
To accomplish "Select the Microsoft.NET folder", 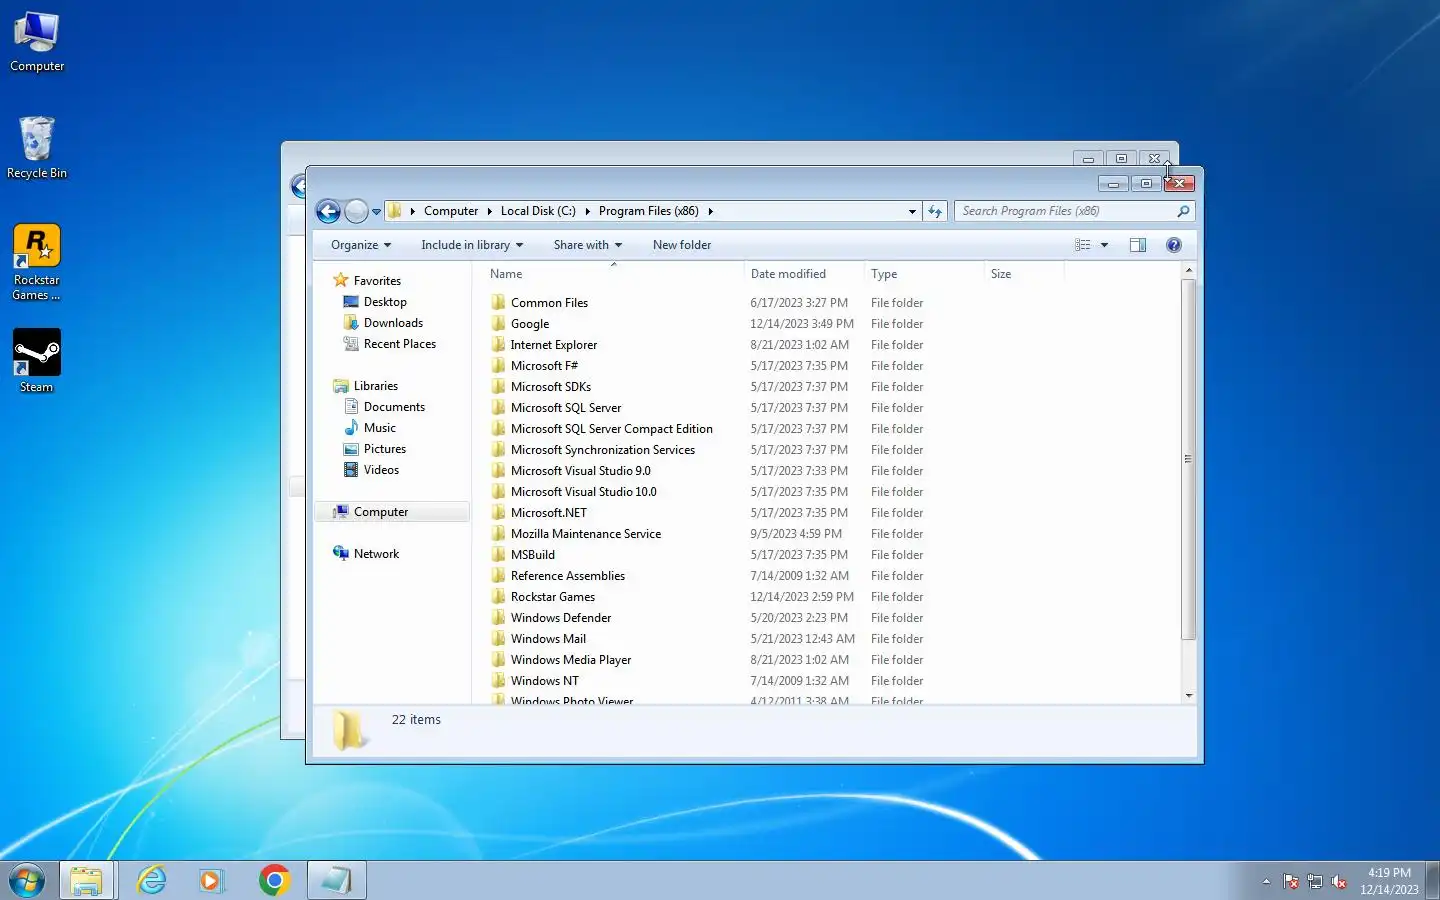I will click(548, 513).
